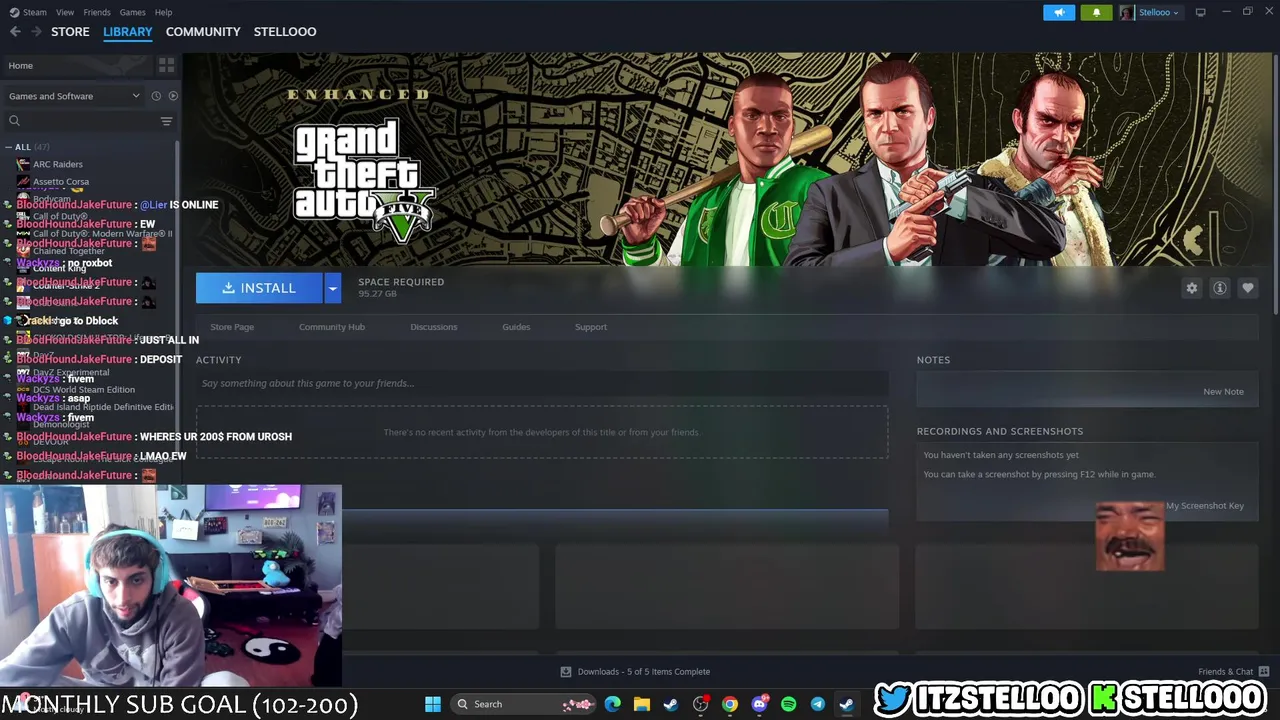Open File Explorer from the taskbar
This screenshot has width=1280, height=720.
pyautogui.click(x=642, y=704)
